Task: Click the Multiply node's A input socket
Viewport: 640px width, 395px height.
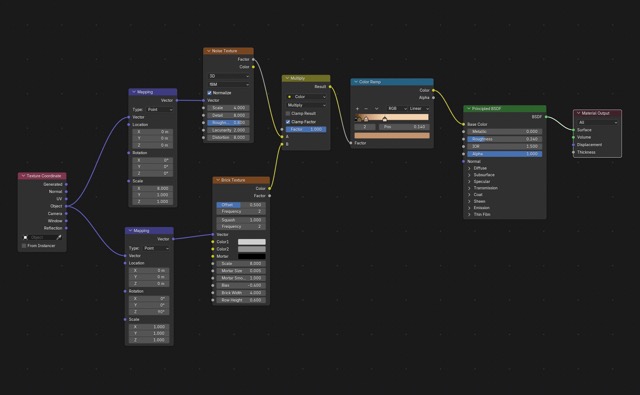Action: pos(282,137)
